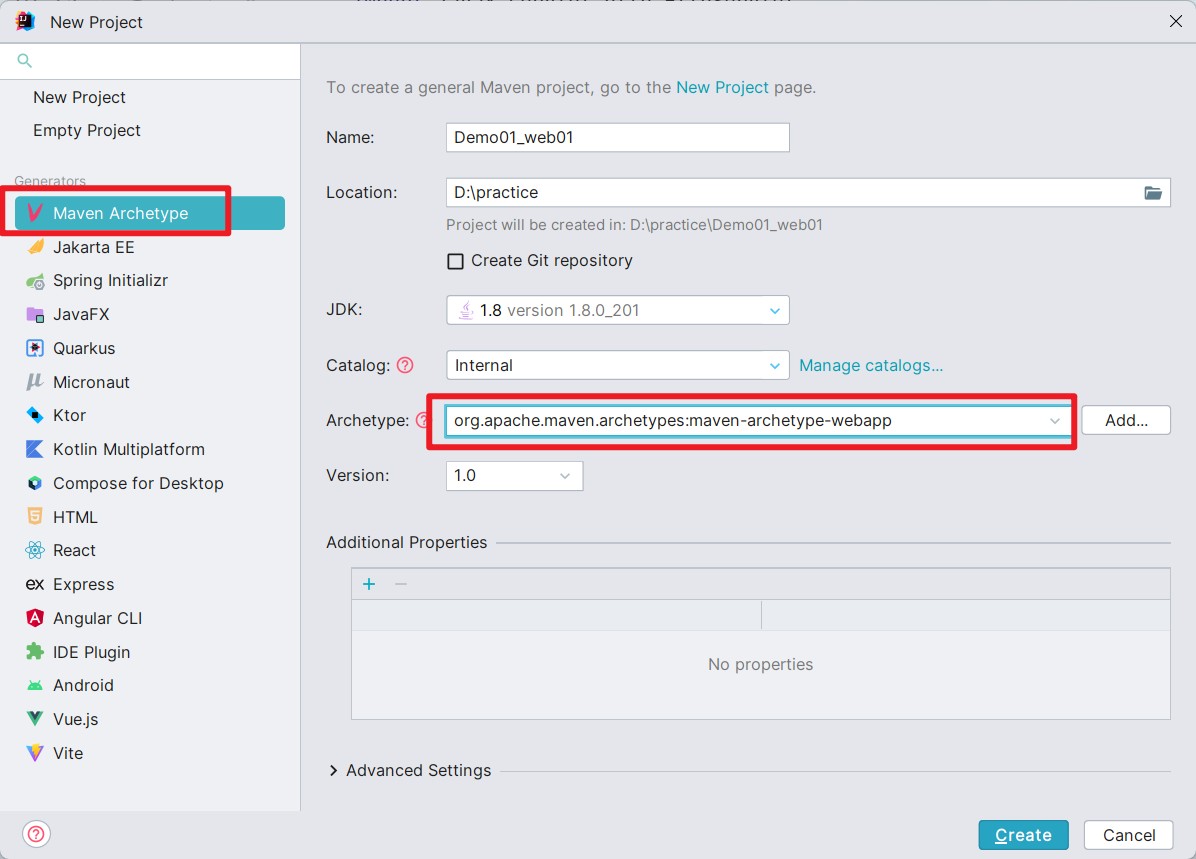Click the Micronaut mu icon
1196x859 pixels.
34,381
